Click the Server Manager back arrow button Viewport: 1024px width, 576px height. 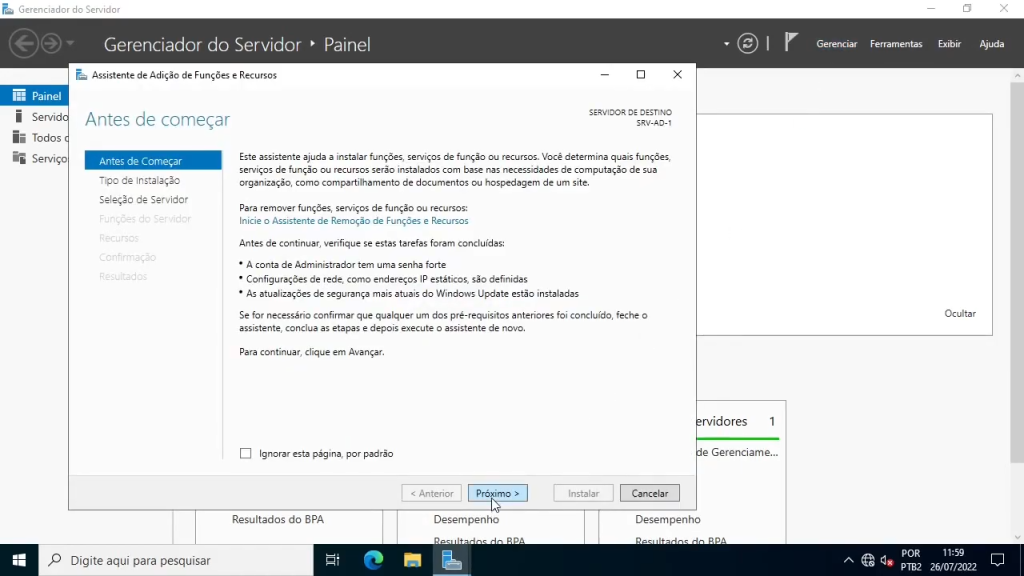pyautogui.click(x=24, y=44)
